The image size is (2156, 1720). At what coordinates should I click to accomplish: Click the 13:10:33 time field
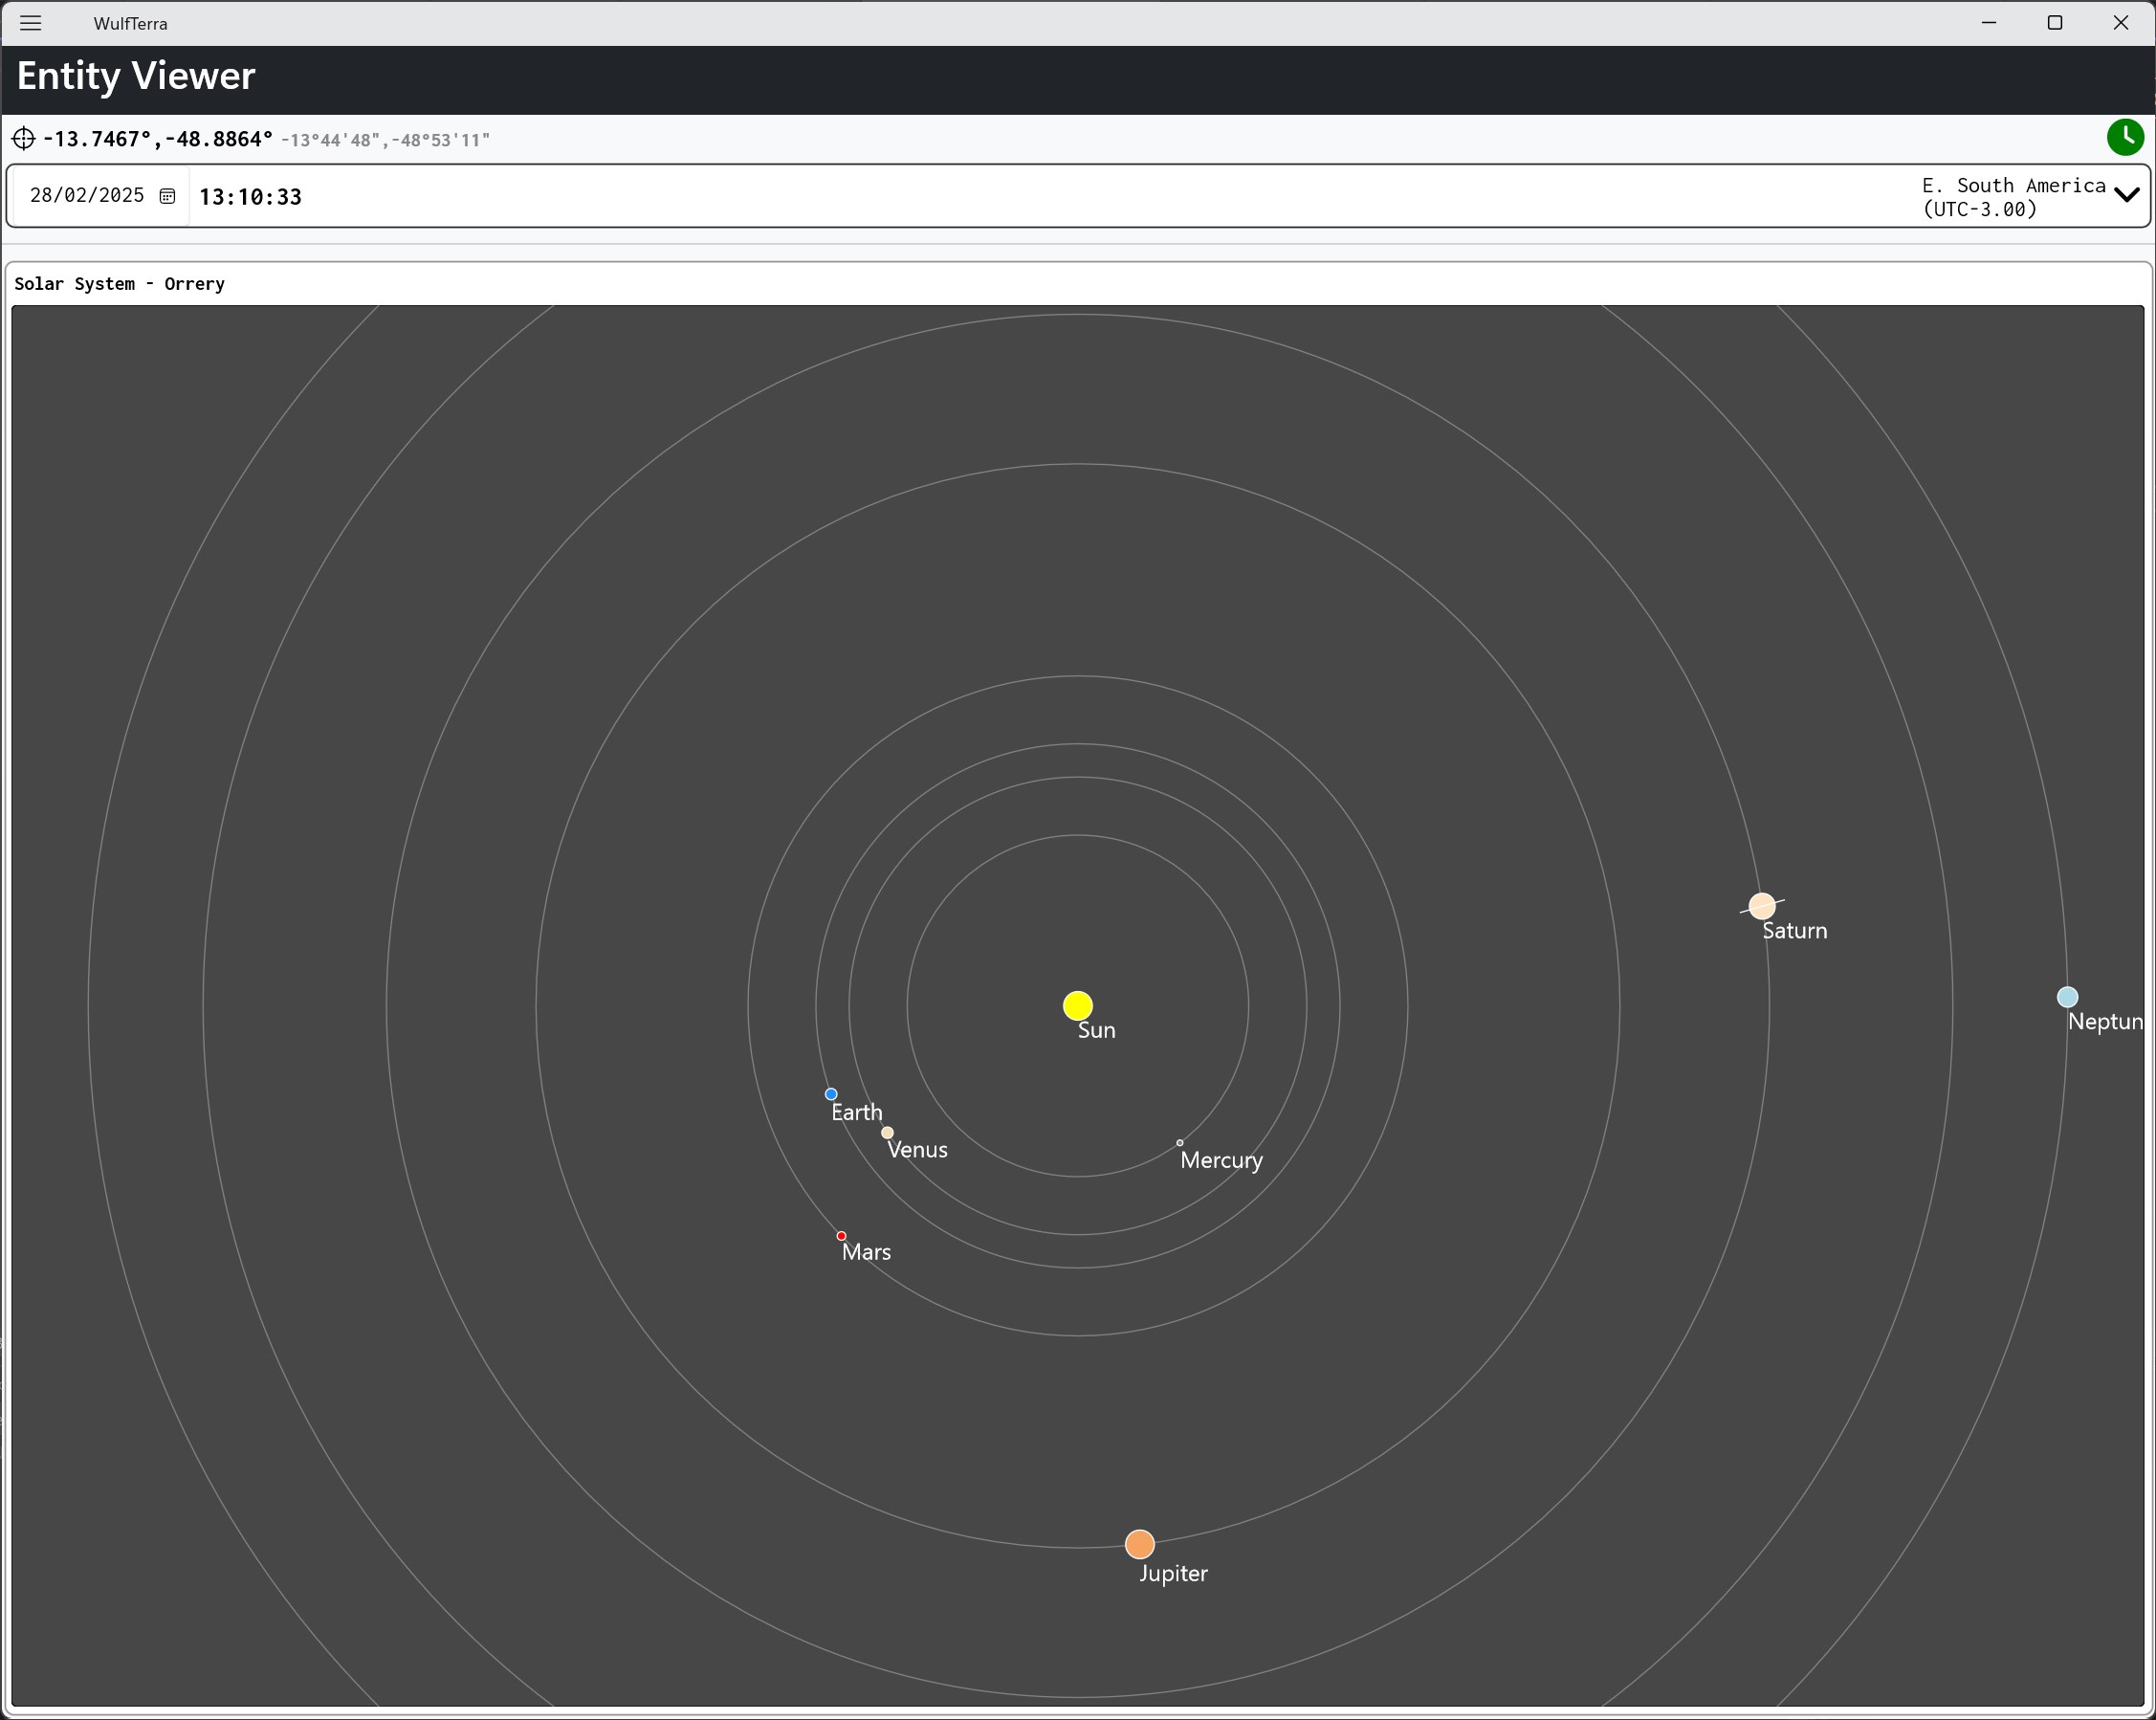click(x=250, y=197)
